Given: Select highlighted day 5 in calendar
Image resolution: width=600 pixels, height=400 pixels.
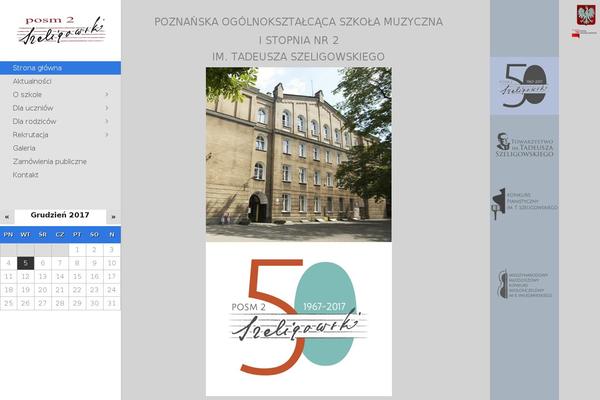Looking at the screenshot, I should (x=26, y=263).
